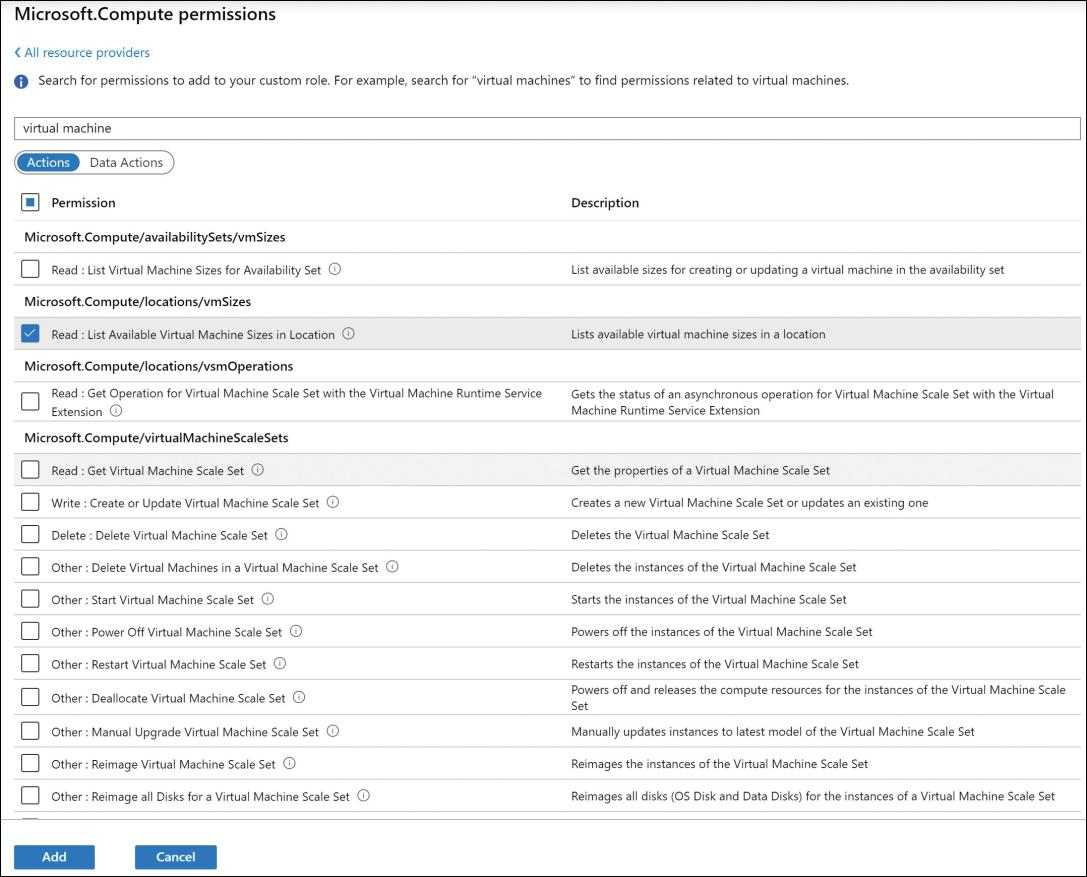The image size is (1087, 877).
Task: Show info for Power Off Virtual Machine Scale Set
Action: coord(296,631)
